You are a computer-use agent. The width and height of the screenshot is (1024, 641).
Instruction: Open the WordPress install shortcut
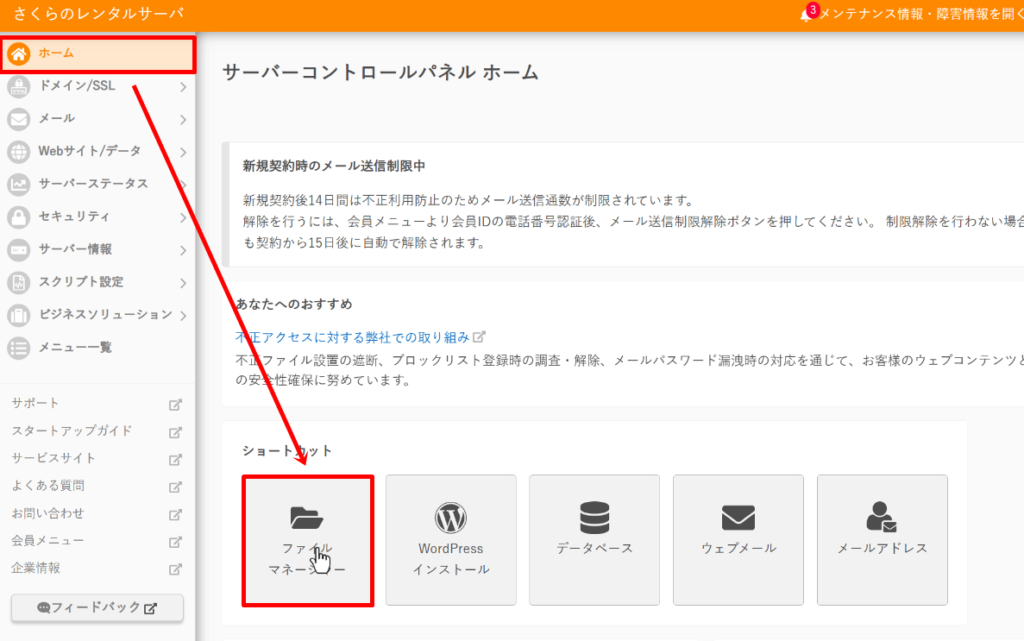pos(450,540)
